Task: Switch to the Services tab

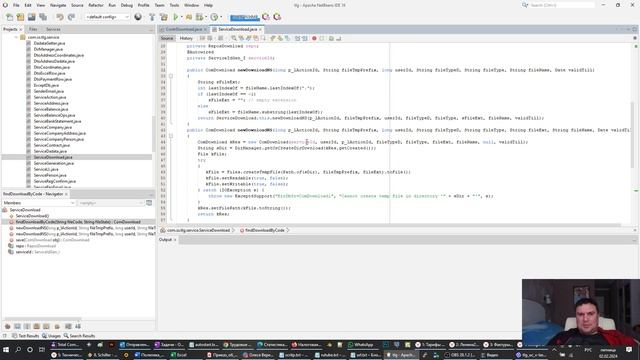Action: pyautogui.click(x=53, y=29)
